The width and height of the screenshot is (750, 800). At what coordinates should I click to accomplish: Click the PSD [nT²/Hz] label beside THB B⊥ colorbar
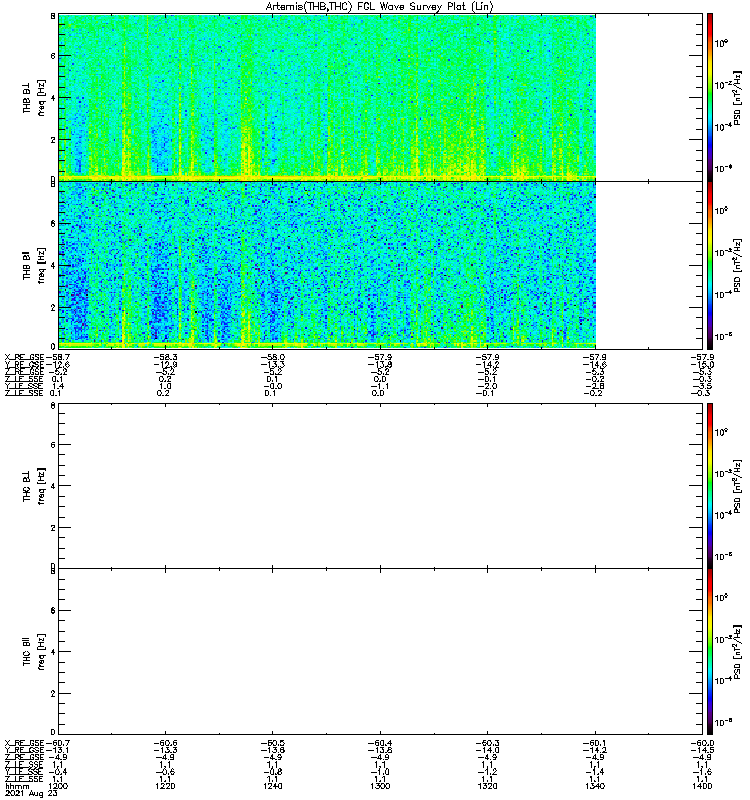point(736,98)
